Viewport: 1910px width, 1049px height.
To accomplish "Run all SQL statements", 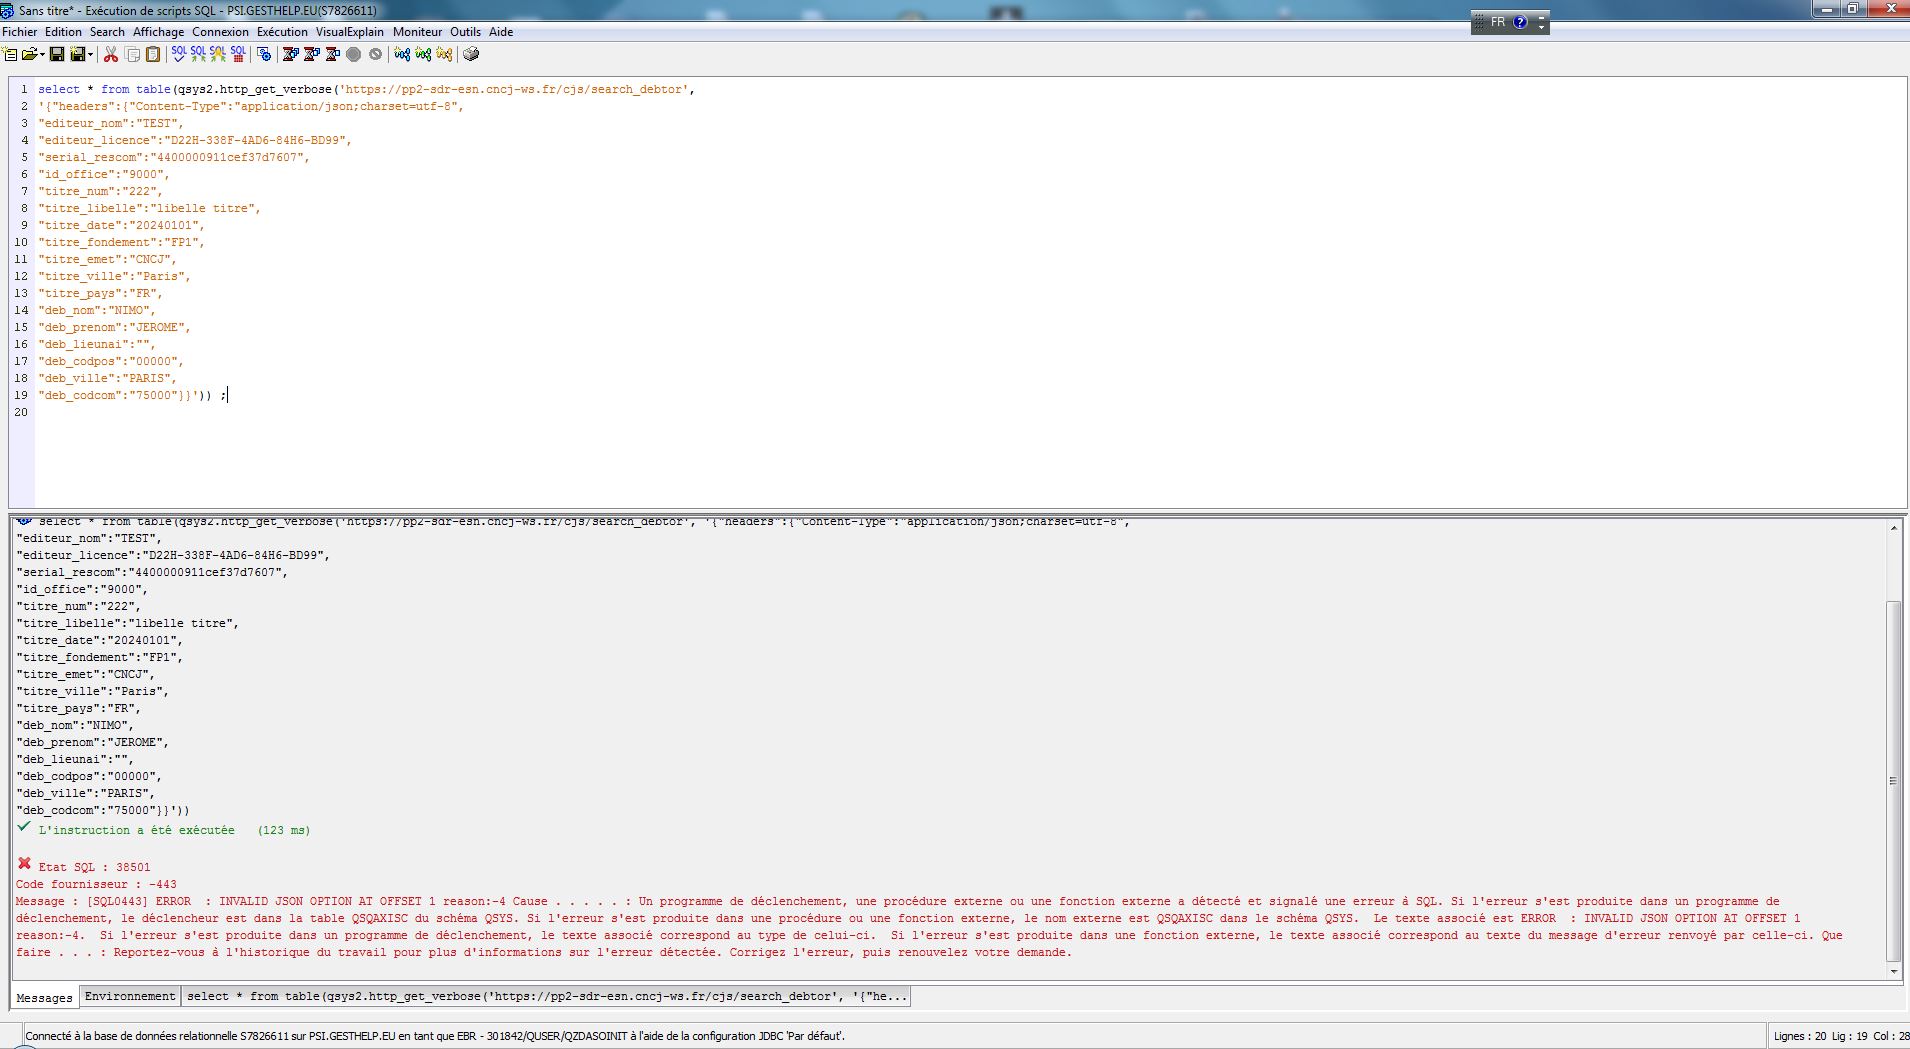I will 198,55.
